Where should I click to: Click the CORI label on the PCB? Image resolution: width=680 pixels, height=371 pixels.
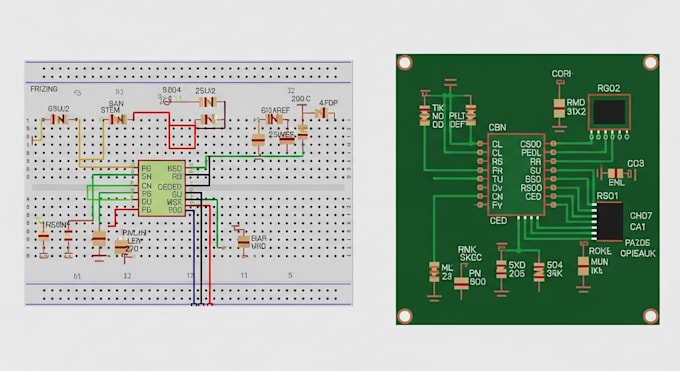tap(562, 74)
